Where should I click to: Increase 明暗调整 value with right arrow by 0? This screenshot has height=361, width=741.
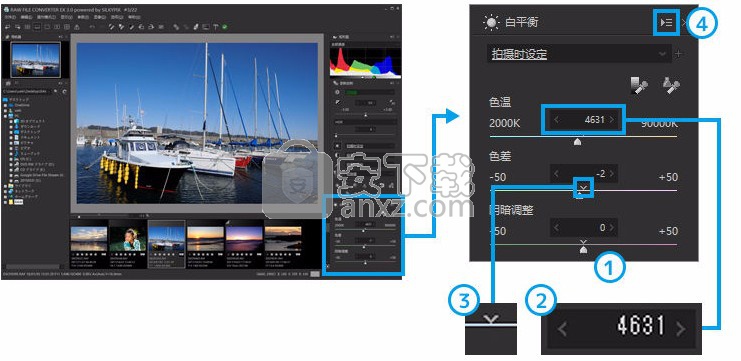(612, 228)
